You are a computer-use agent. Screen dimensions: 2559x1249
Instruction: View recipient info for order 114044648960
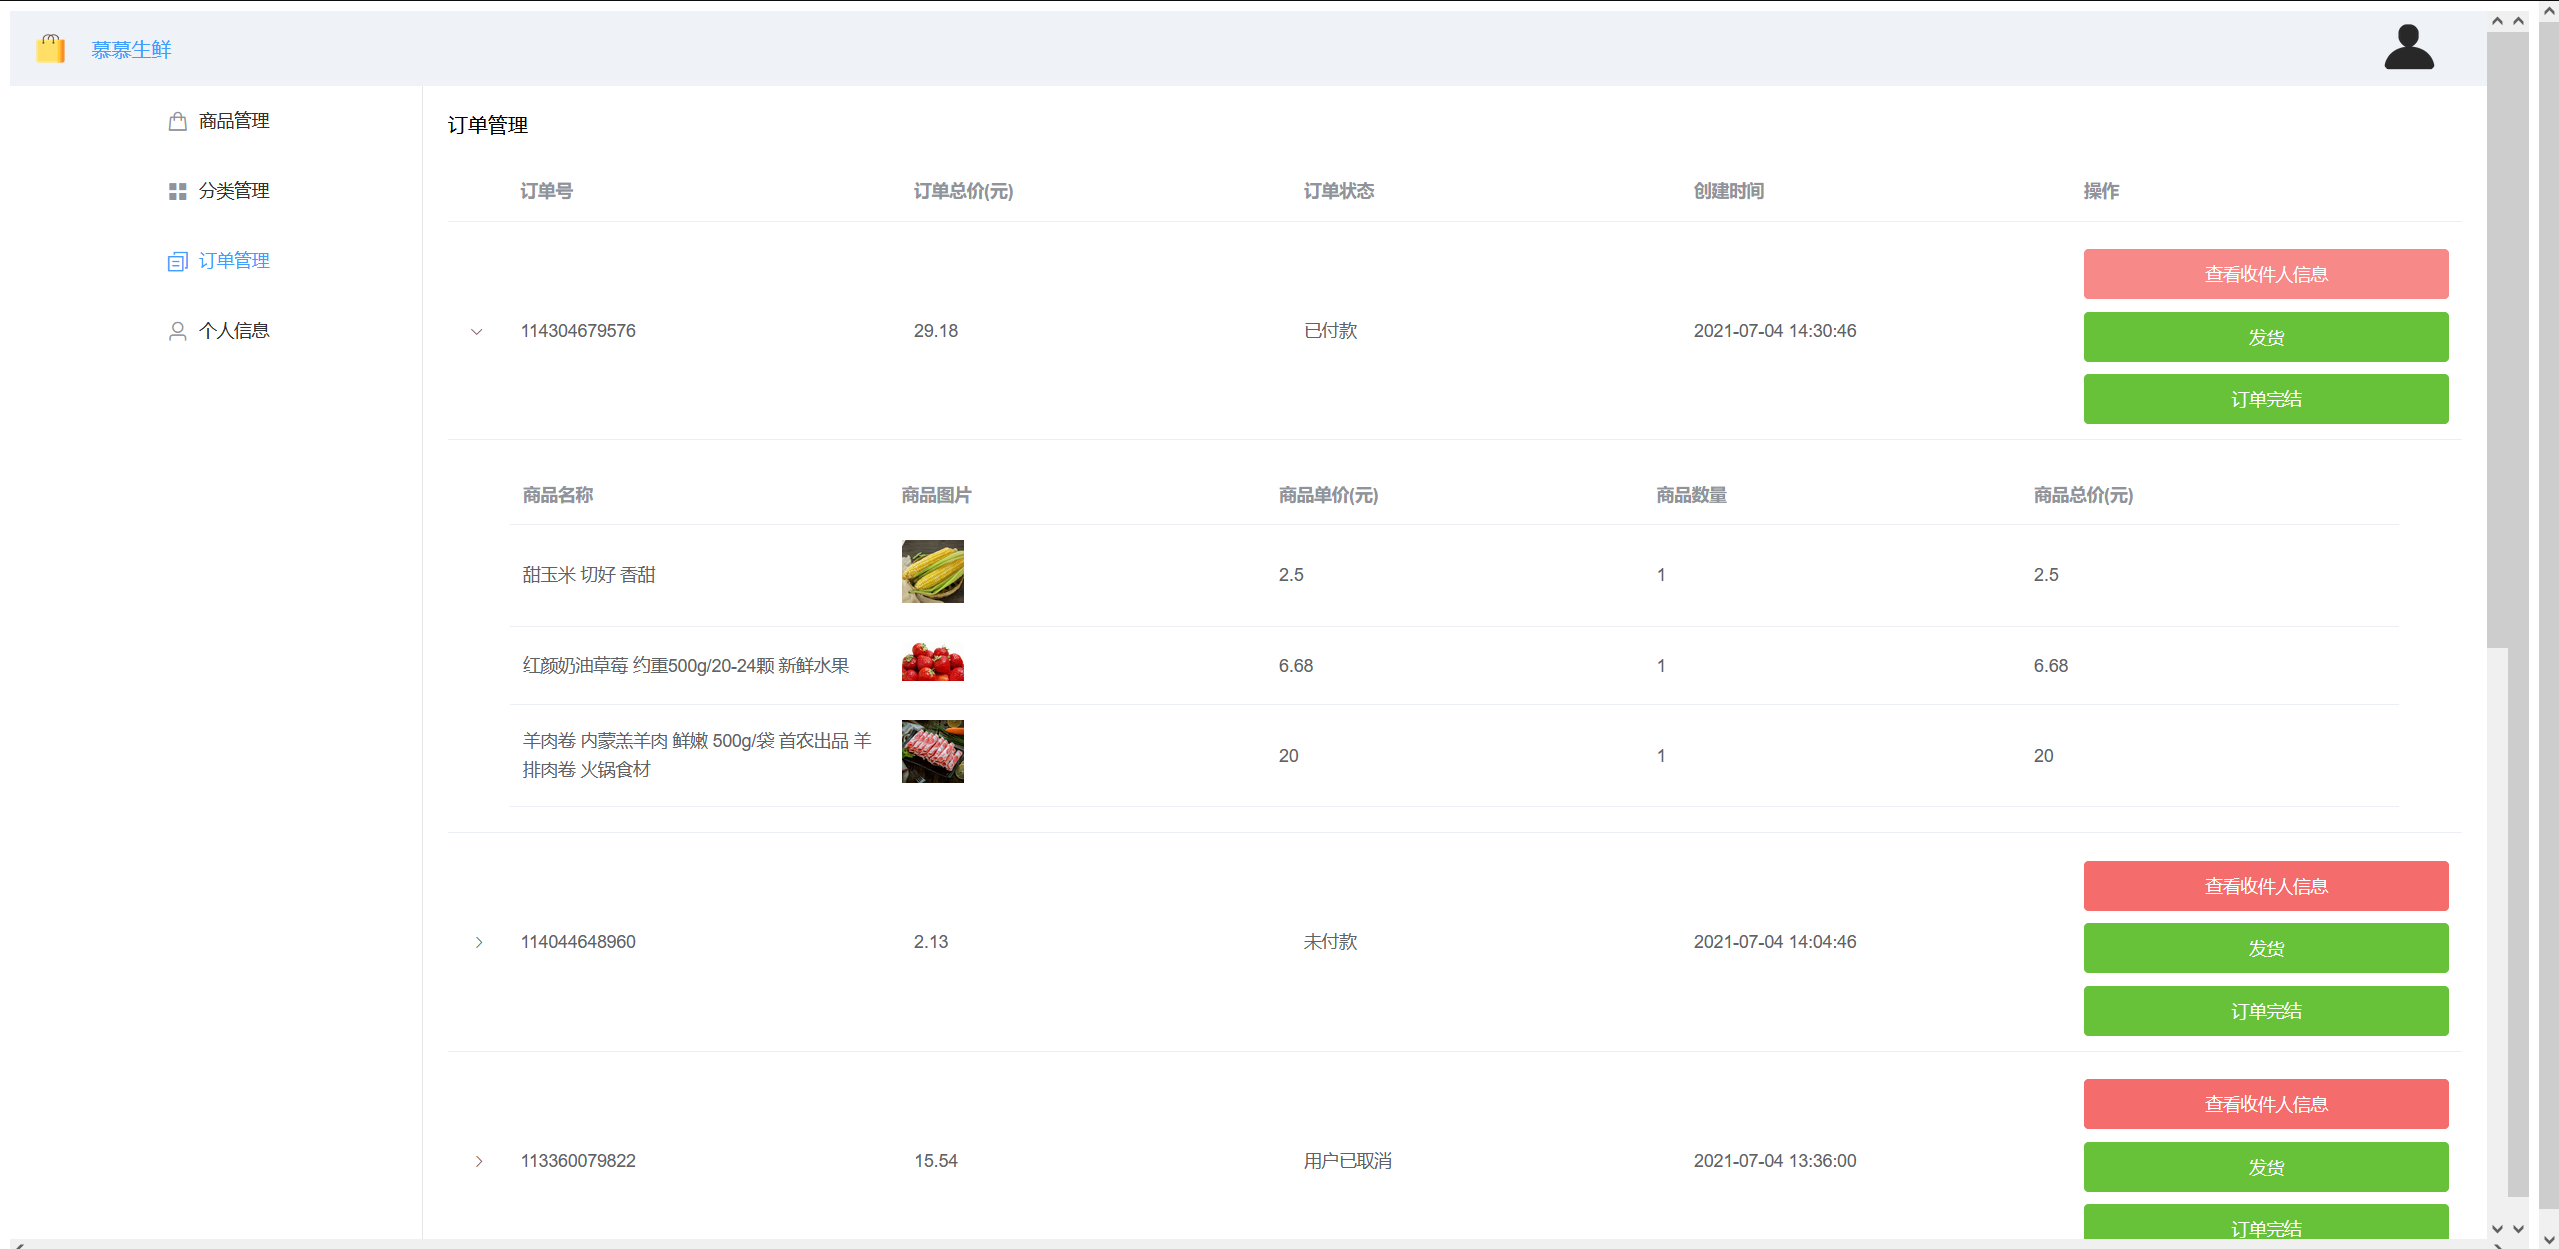click(x=2266, y=886)
